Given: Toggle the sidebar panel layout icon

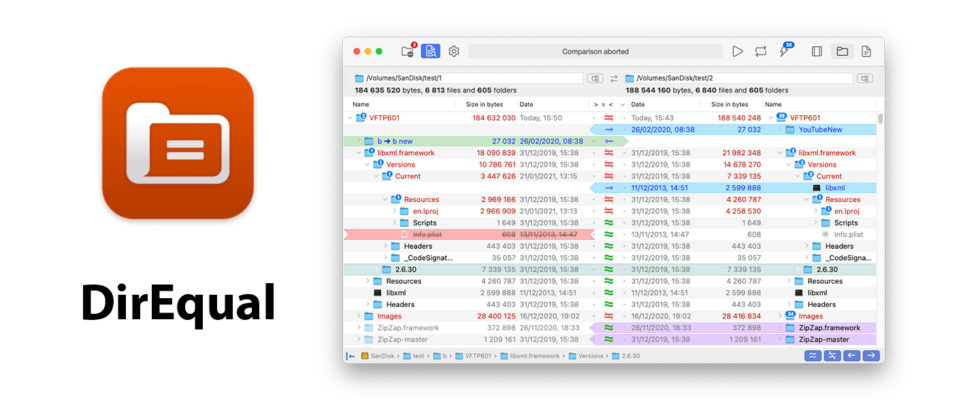Looking at the screenshot, I should click(817, 51).
